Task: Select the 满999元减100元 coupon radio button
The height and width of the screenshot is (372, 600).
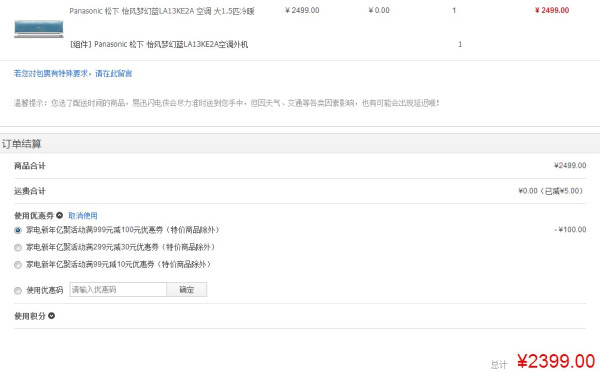Action: [x=18, y=230]
